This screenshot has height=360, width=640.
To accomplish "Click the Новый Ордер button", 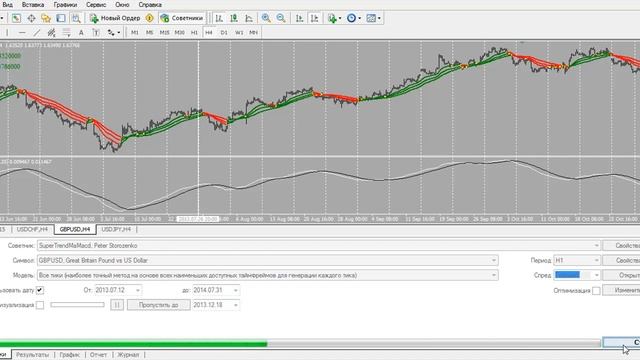I will 115,18.
